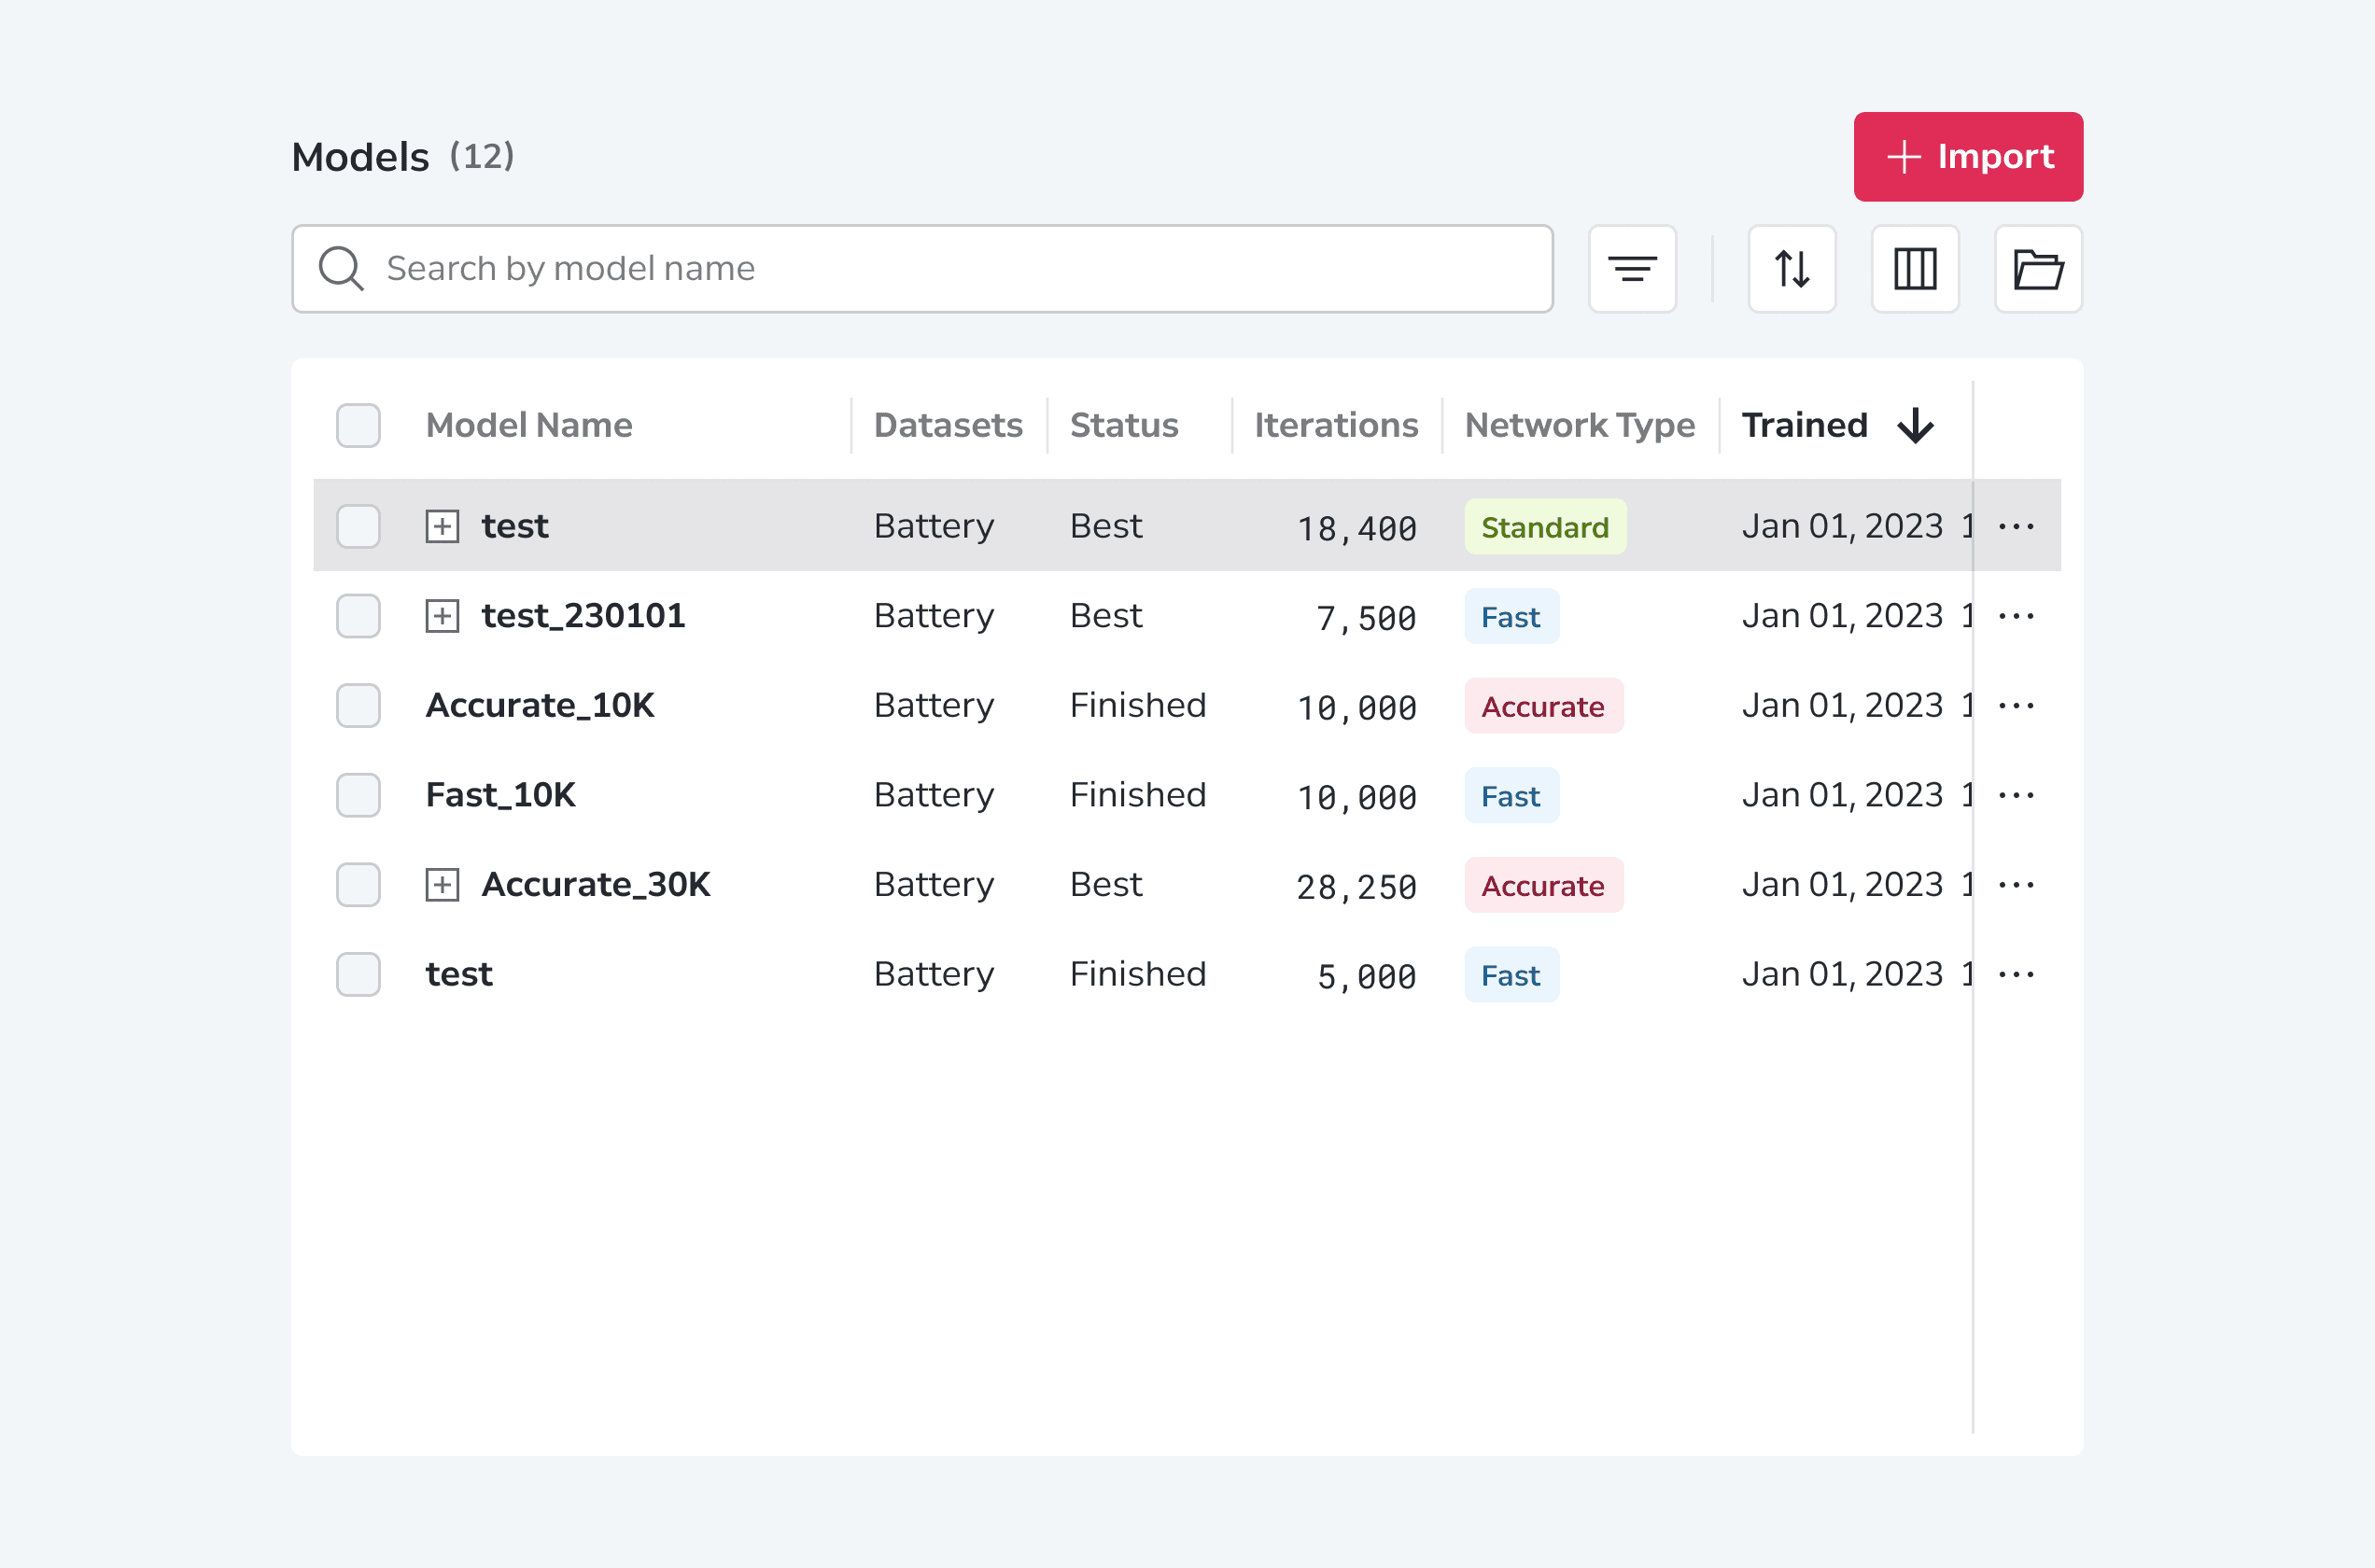
Task: Click the 28,250 iterations value
Action: tap(1356, 887)
